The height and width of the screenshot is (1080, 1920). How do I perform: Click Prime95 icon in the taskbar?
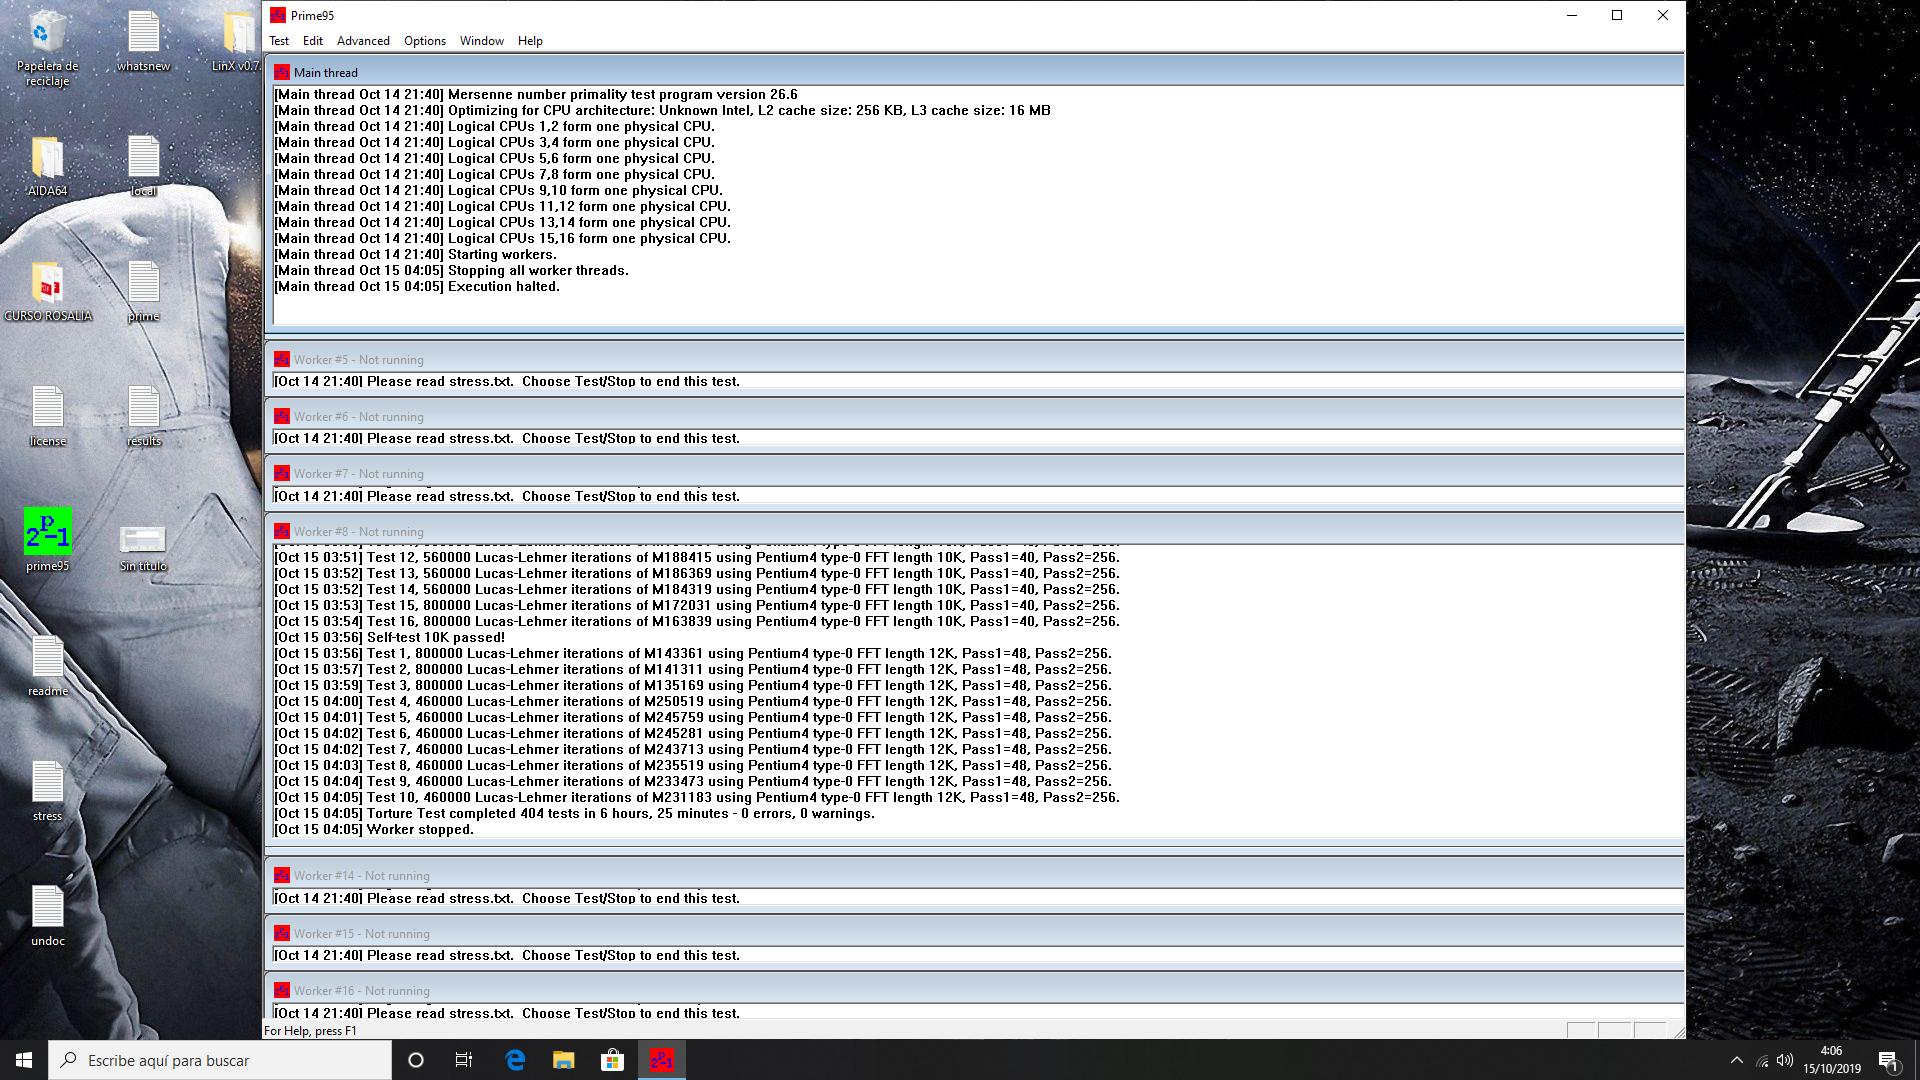coord(661,1060)
